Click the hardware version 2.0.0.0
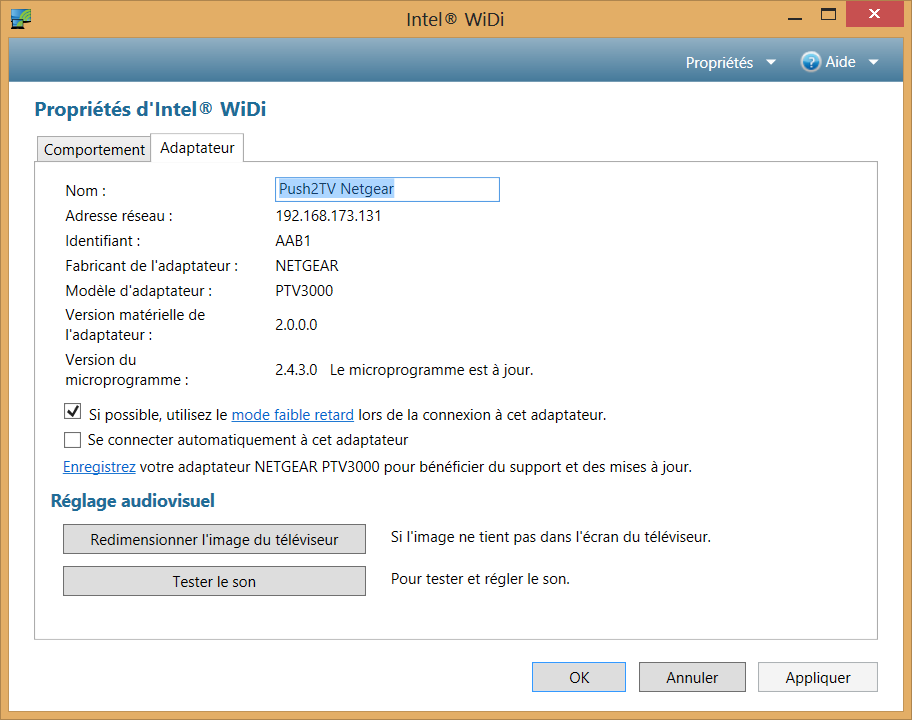This screenshot has height=720, width=912. tap(296, 325)
